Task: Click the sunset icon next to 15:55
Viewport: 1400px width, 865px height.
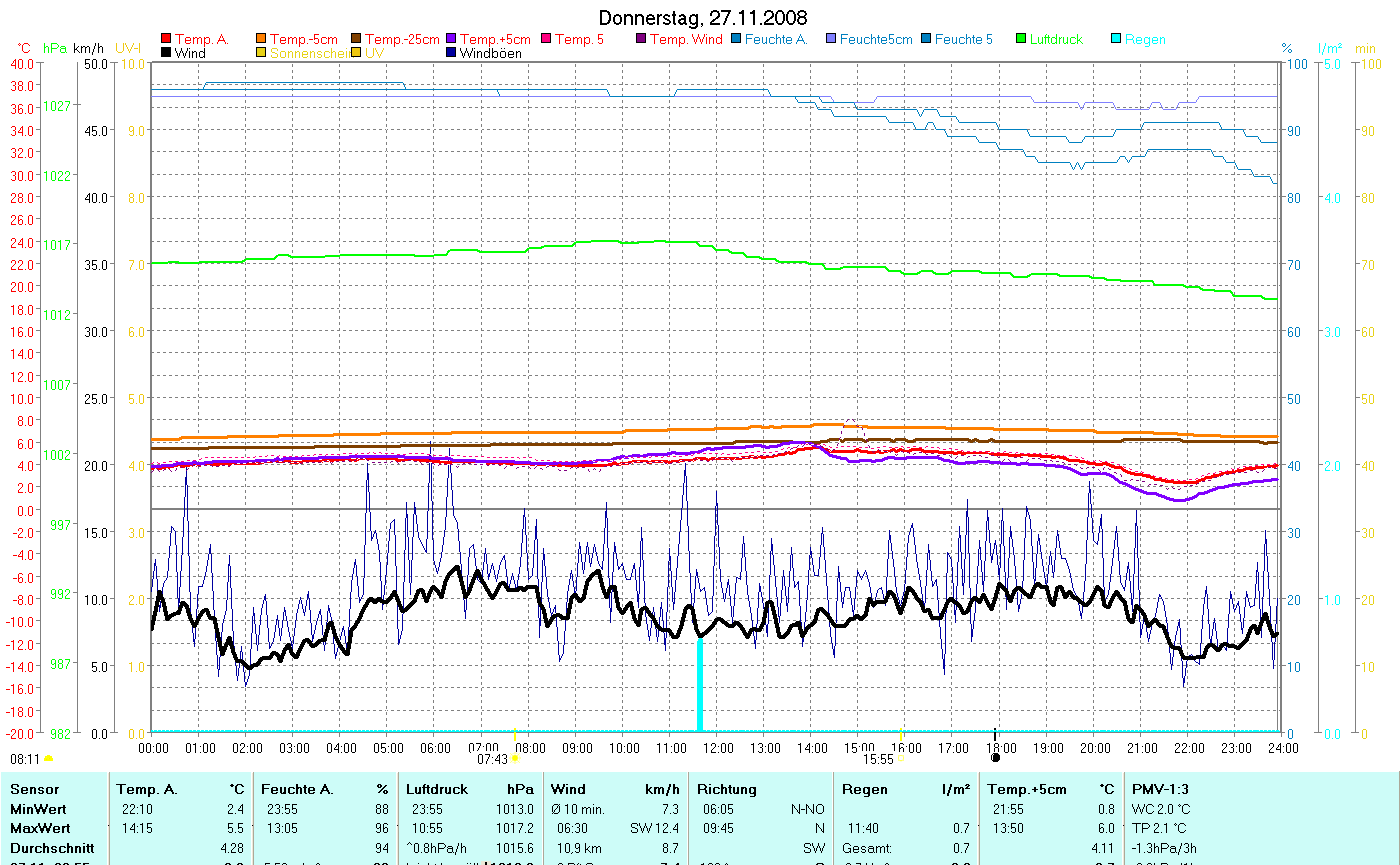Action: pyautogui.click(x=900, y=759)
